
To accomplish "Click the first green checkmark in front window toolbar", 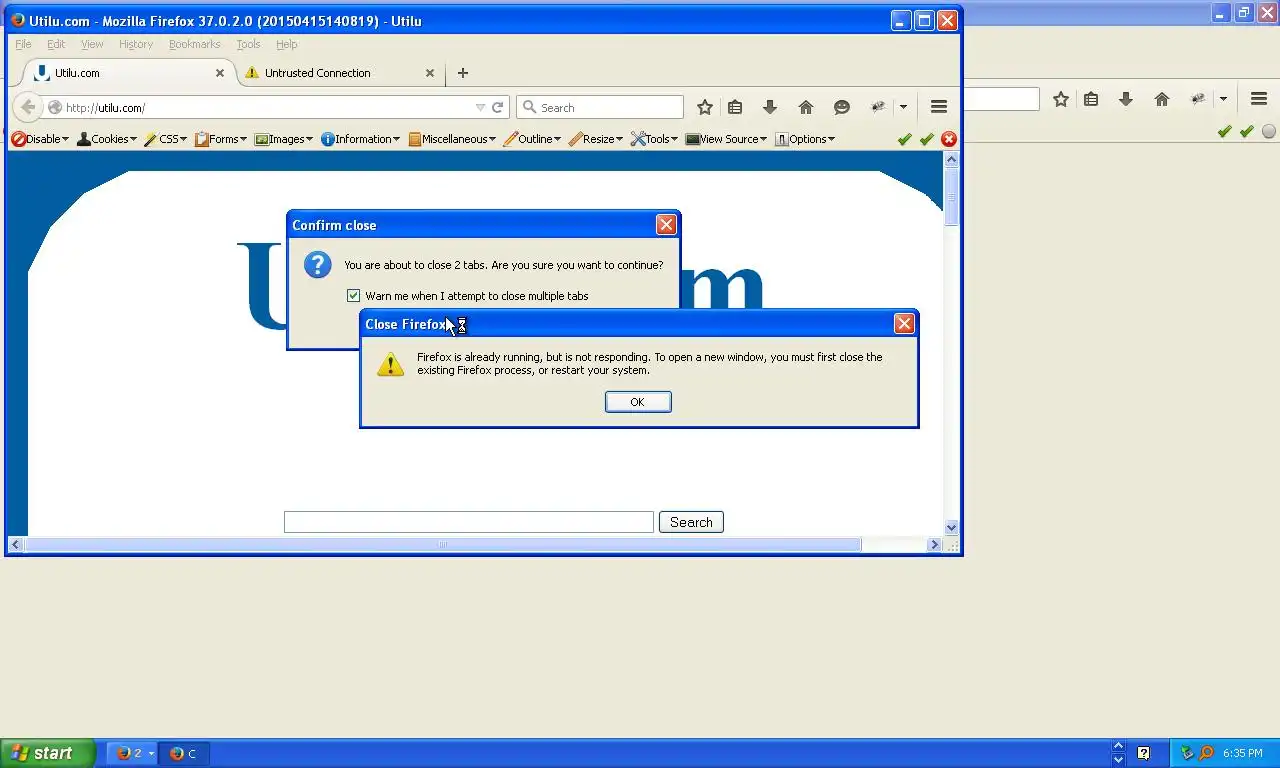I will click(905, 139).
